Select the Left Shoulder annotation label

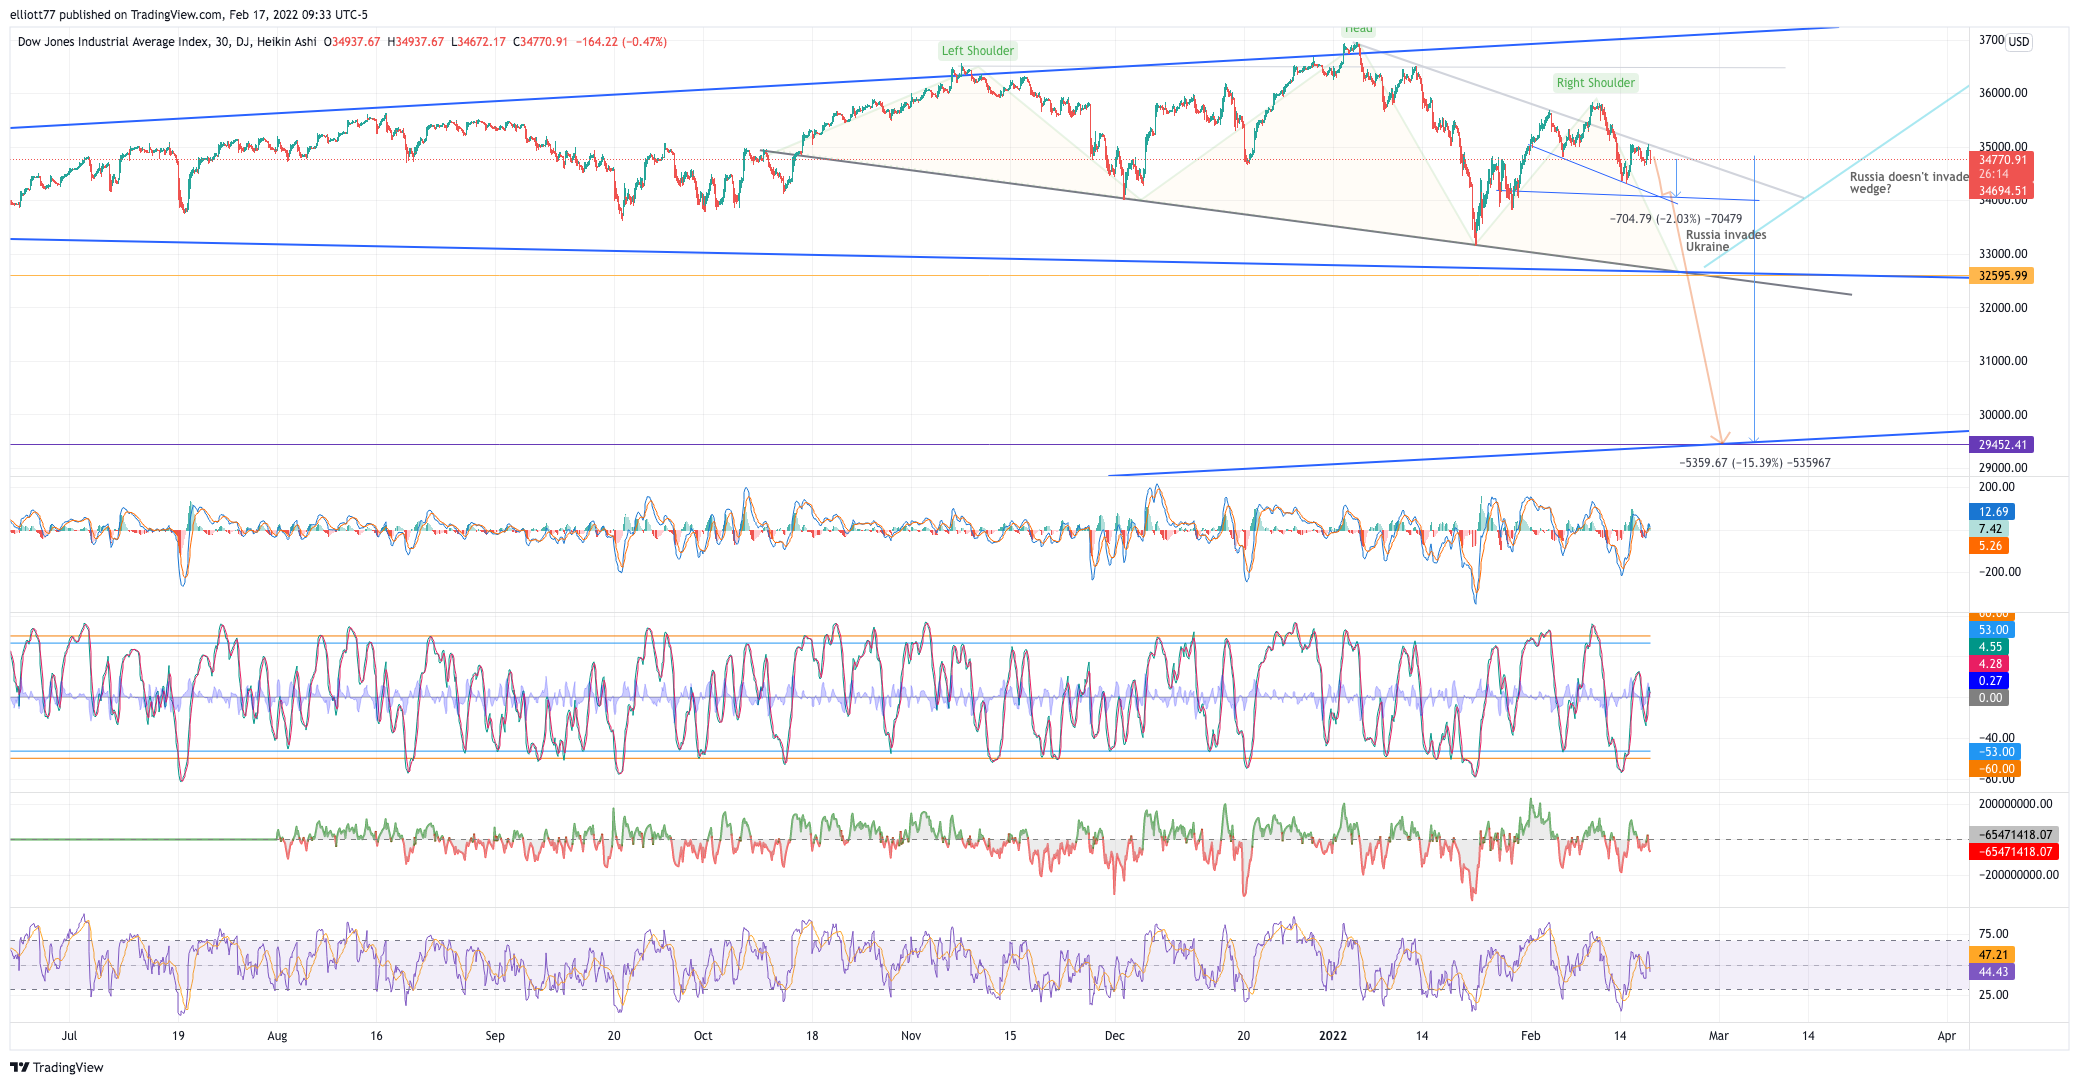pos(977,51)
